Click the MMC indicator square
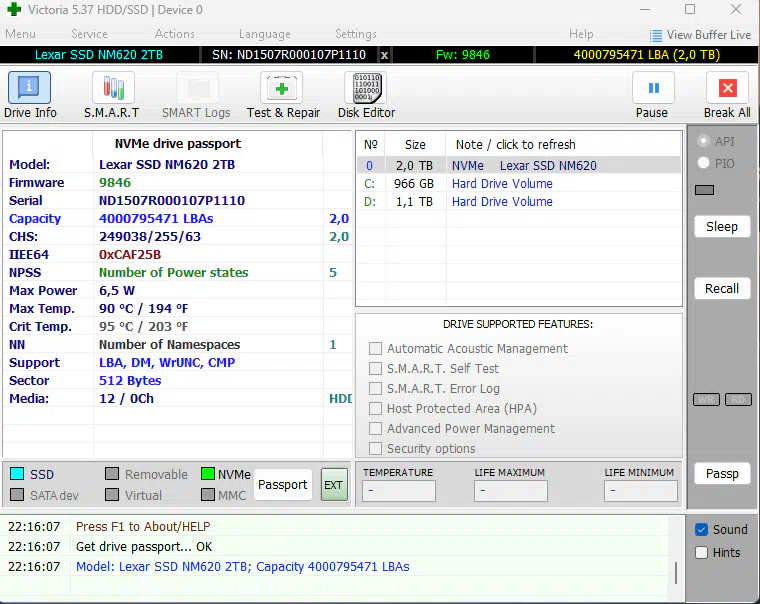Screen dimensions: 760x604 pos(208,494)
